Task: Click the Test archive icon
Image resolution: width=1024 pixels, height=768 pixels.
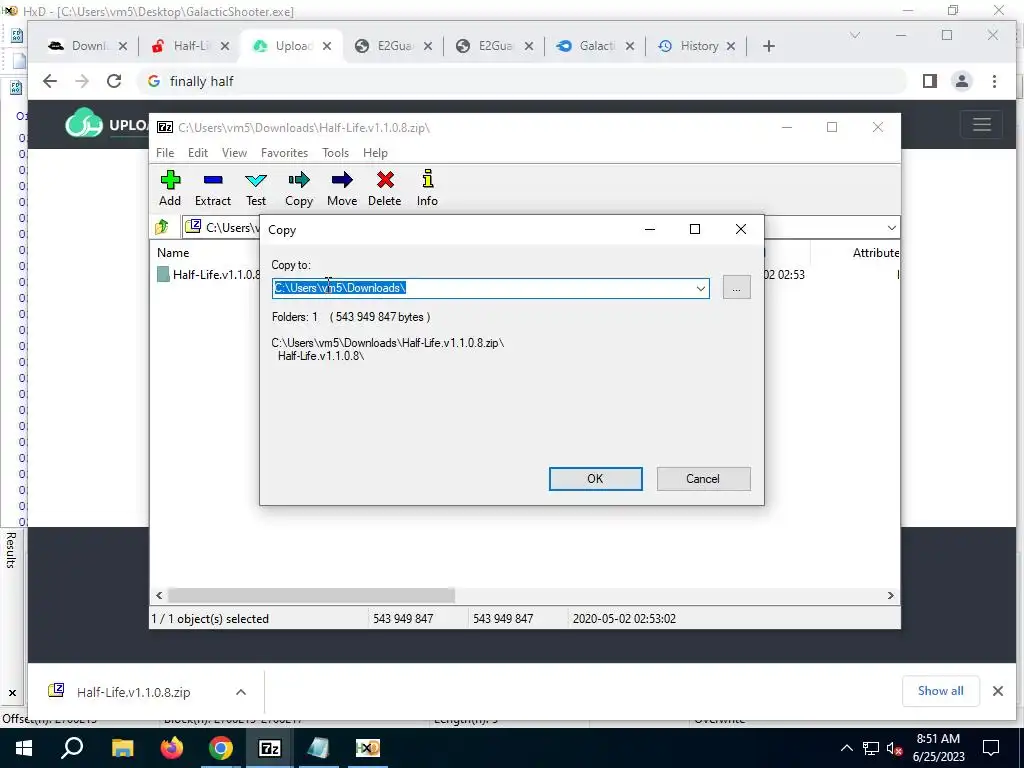Action: [x=256, y=188]
